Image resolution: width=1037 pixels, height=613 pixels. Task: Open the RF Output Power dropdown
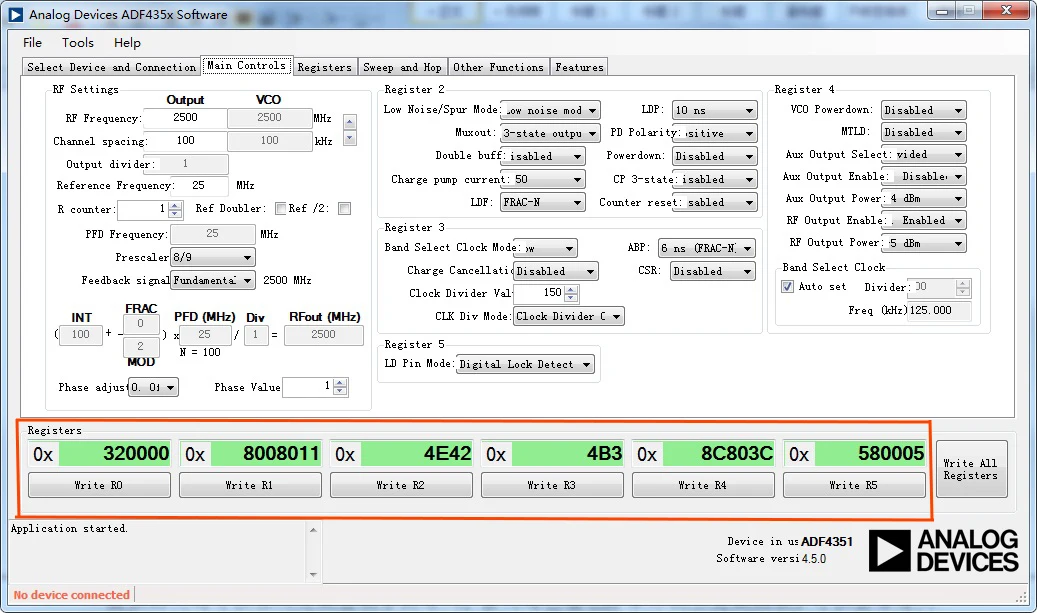[x=924, y=243]
